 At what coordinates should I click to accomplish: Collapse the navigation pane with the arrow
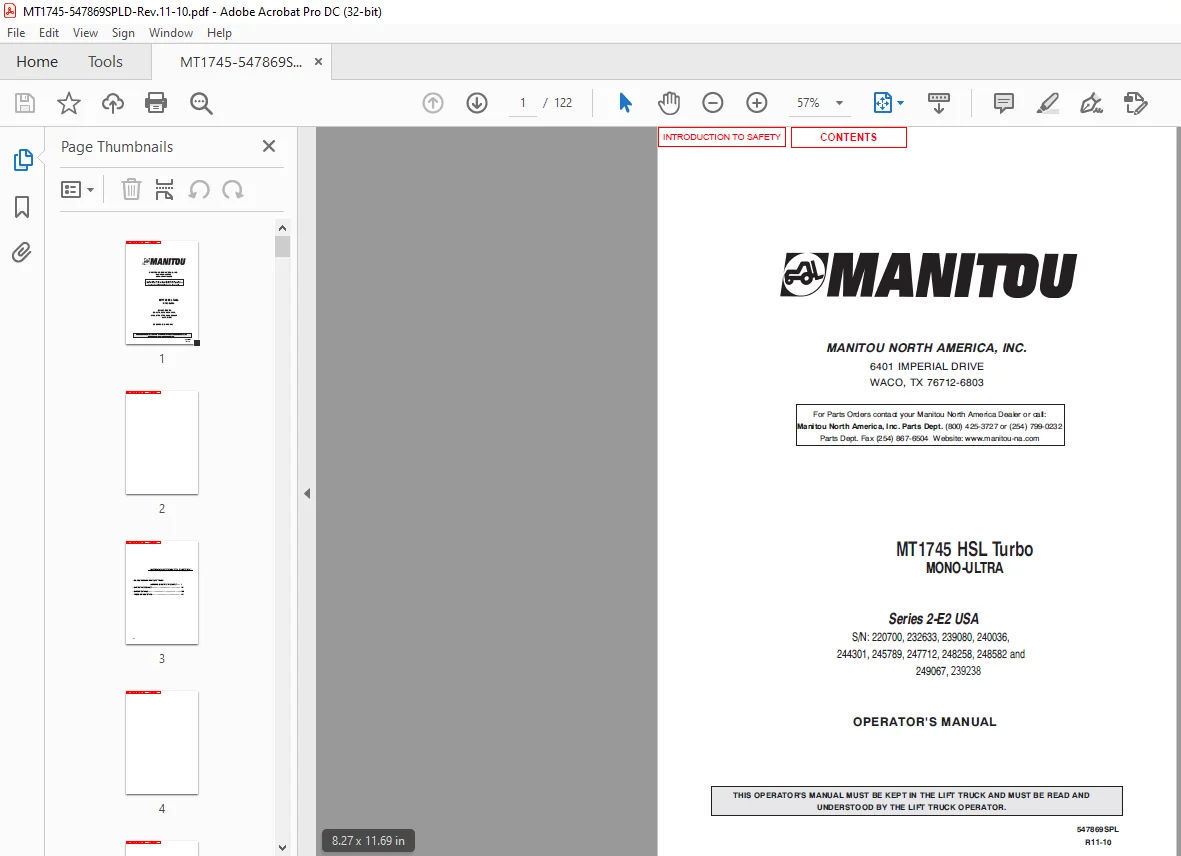307,494
